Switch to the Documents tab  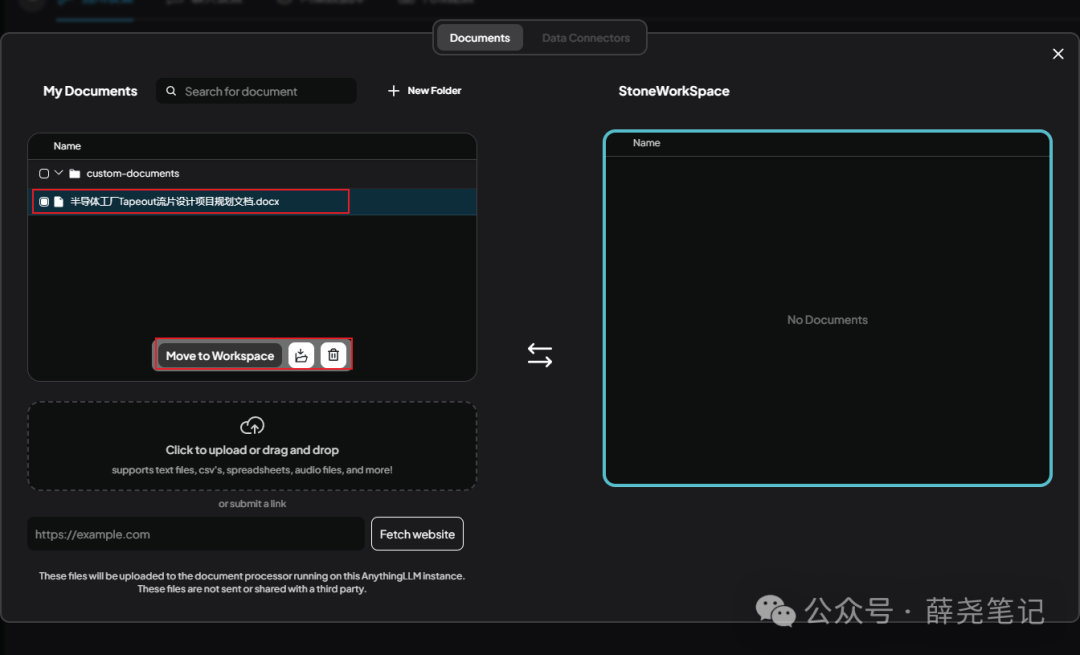[x=479, y=38]
